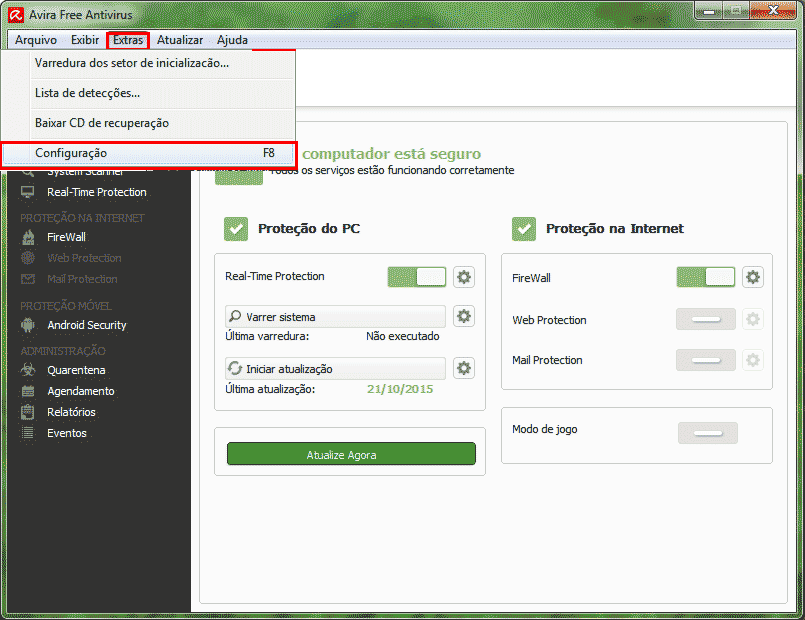
Task: Open Quarentena in the sidebar
Action: pos(76,370)
